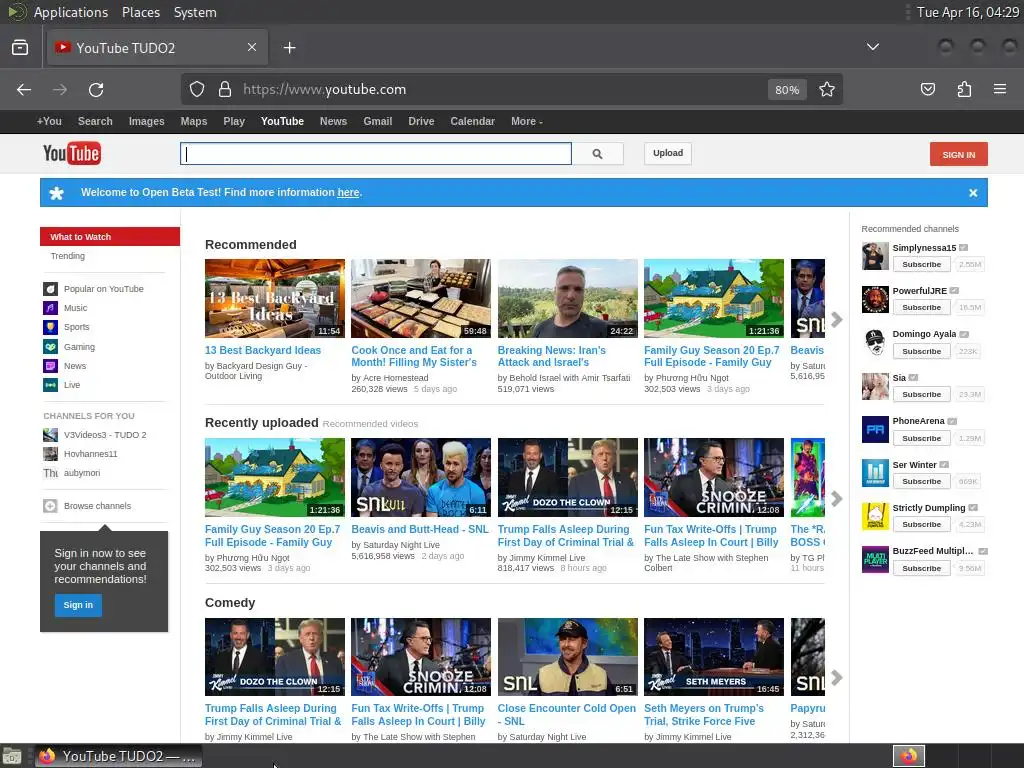This screenshot has width=1024, height=768.
Task: Subscribe to Simplynessa15
Action: [921, 264]
